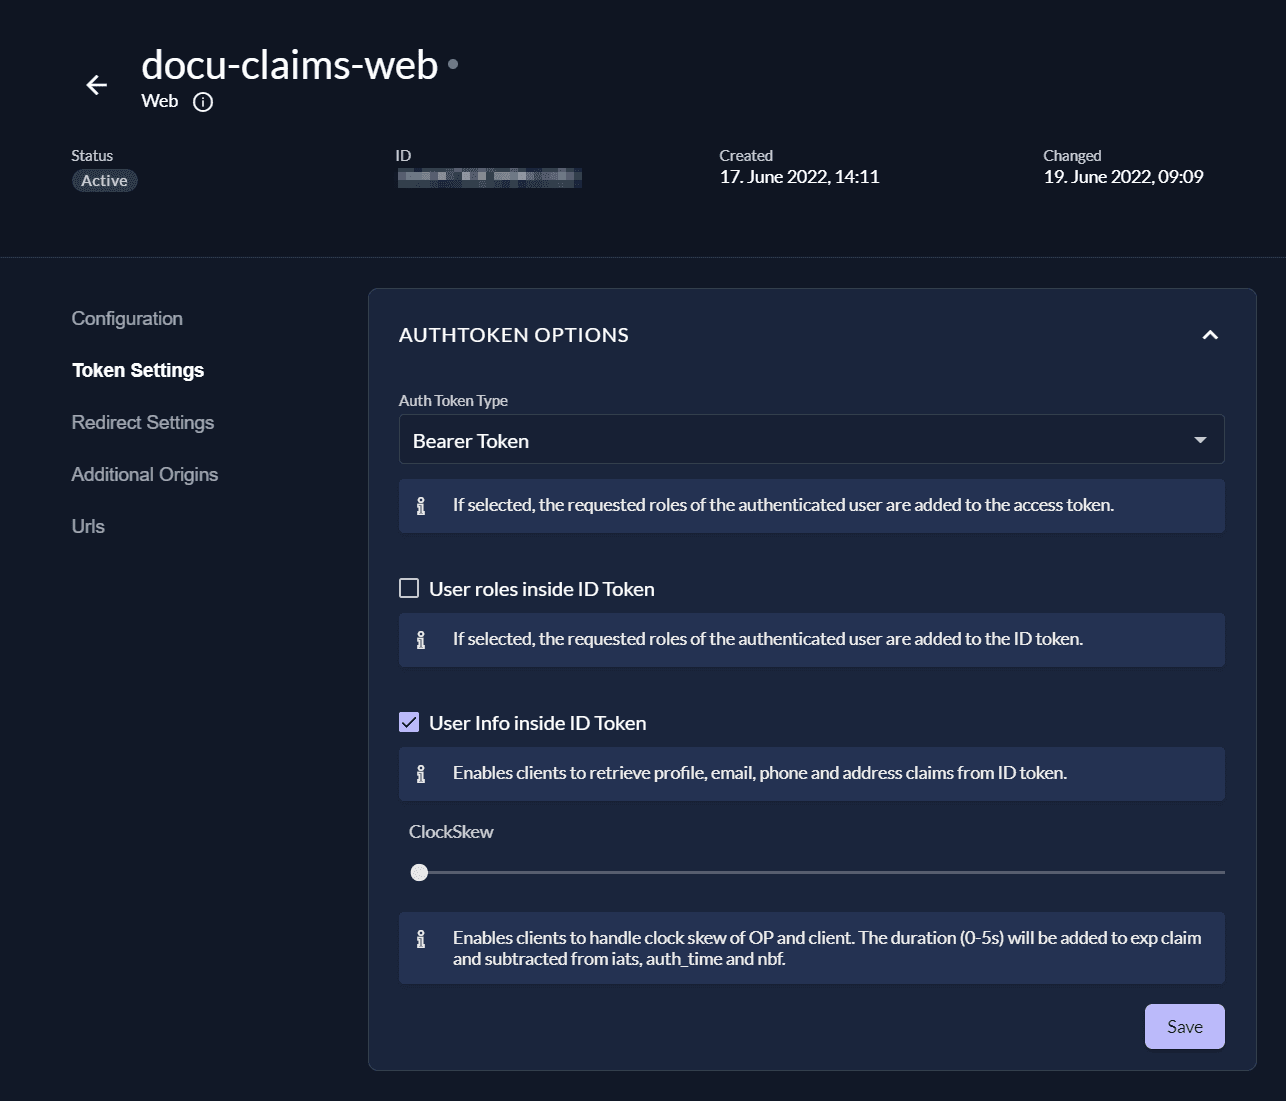Open the Auth Token Type dropdown
Image resolution: width=1286 pixels, height=1101 pixels.
click(810, 440)
